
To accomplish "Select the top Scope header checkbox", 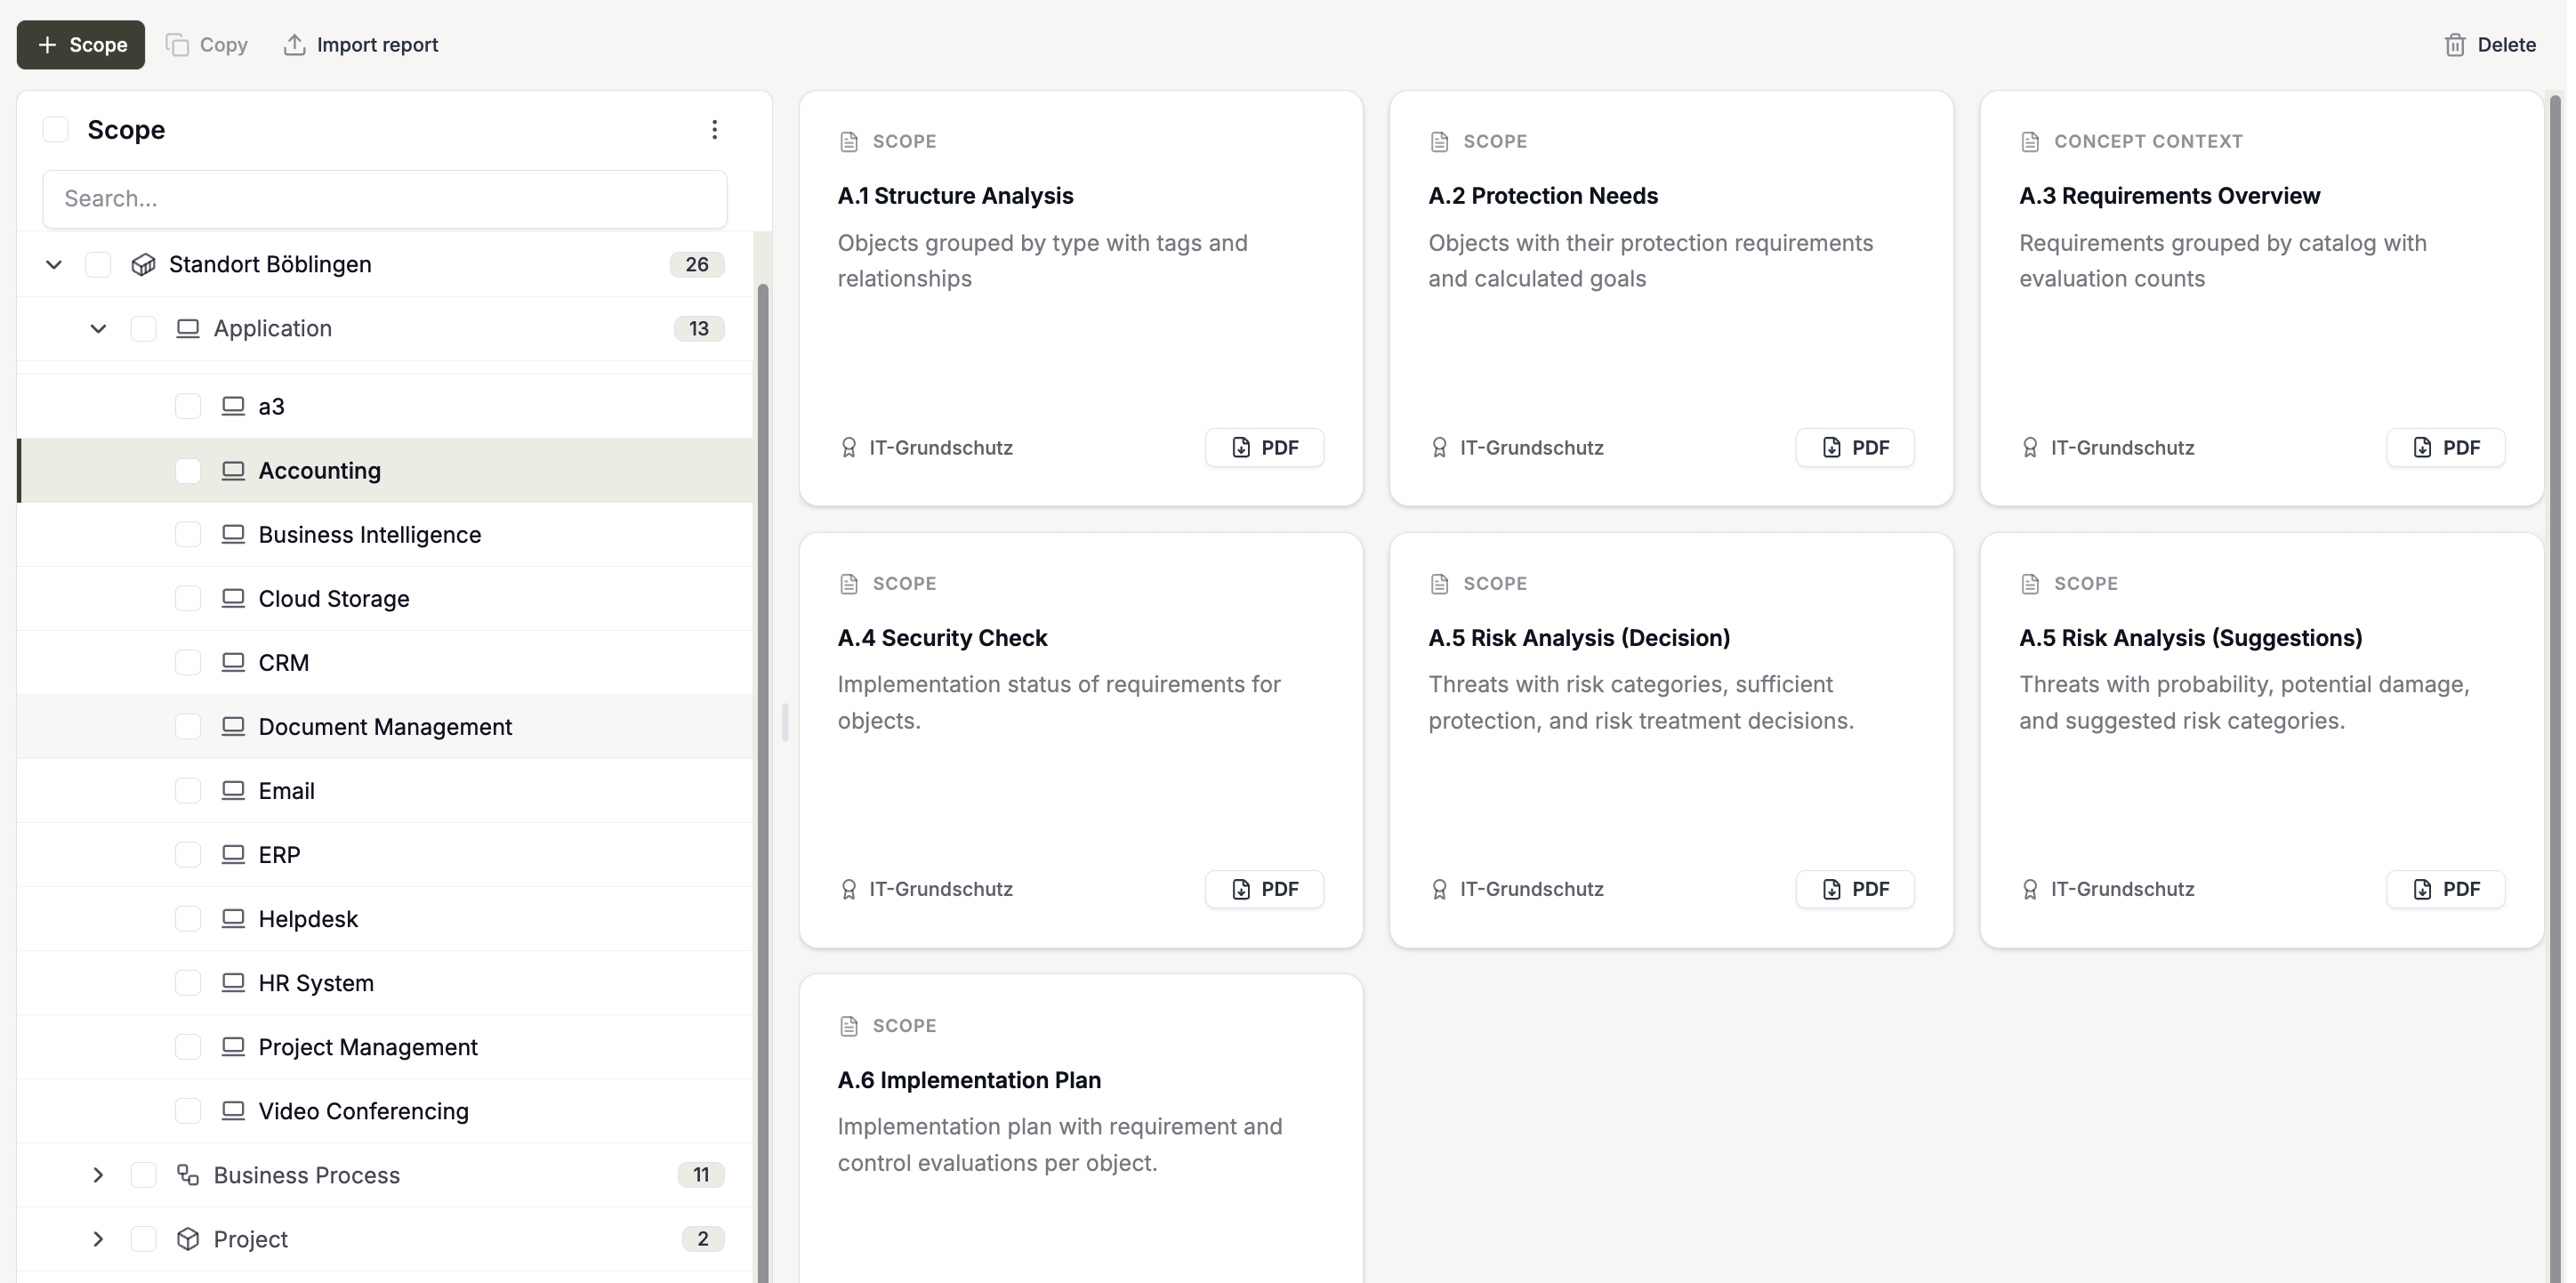I will click(x=56, y=129).
